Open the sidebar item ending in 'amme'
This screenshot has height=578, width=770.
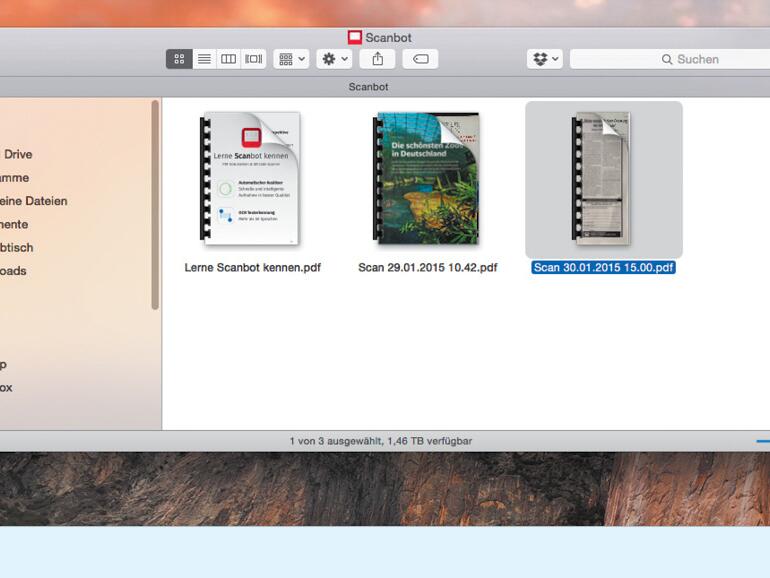(14, 178)
